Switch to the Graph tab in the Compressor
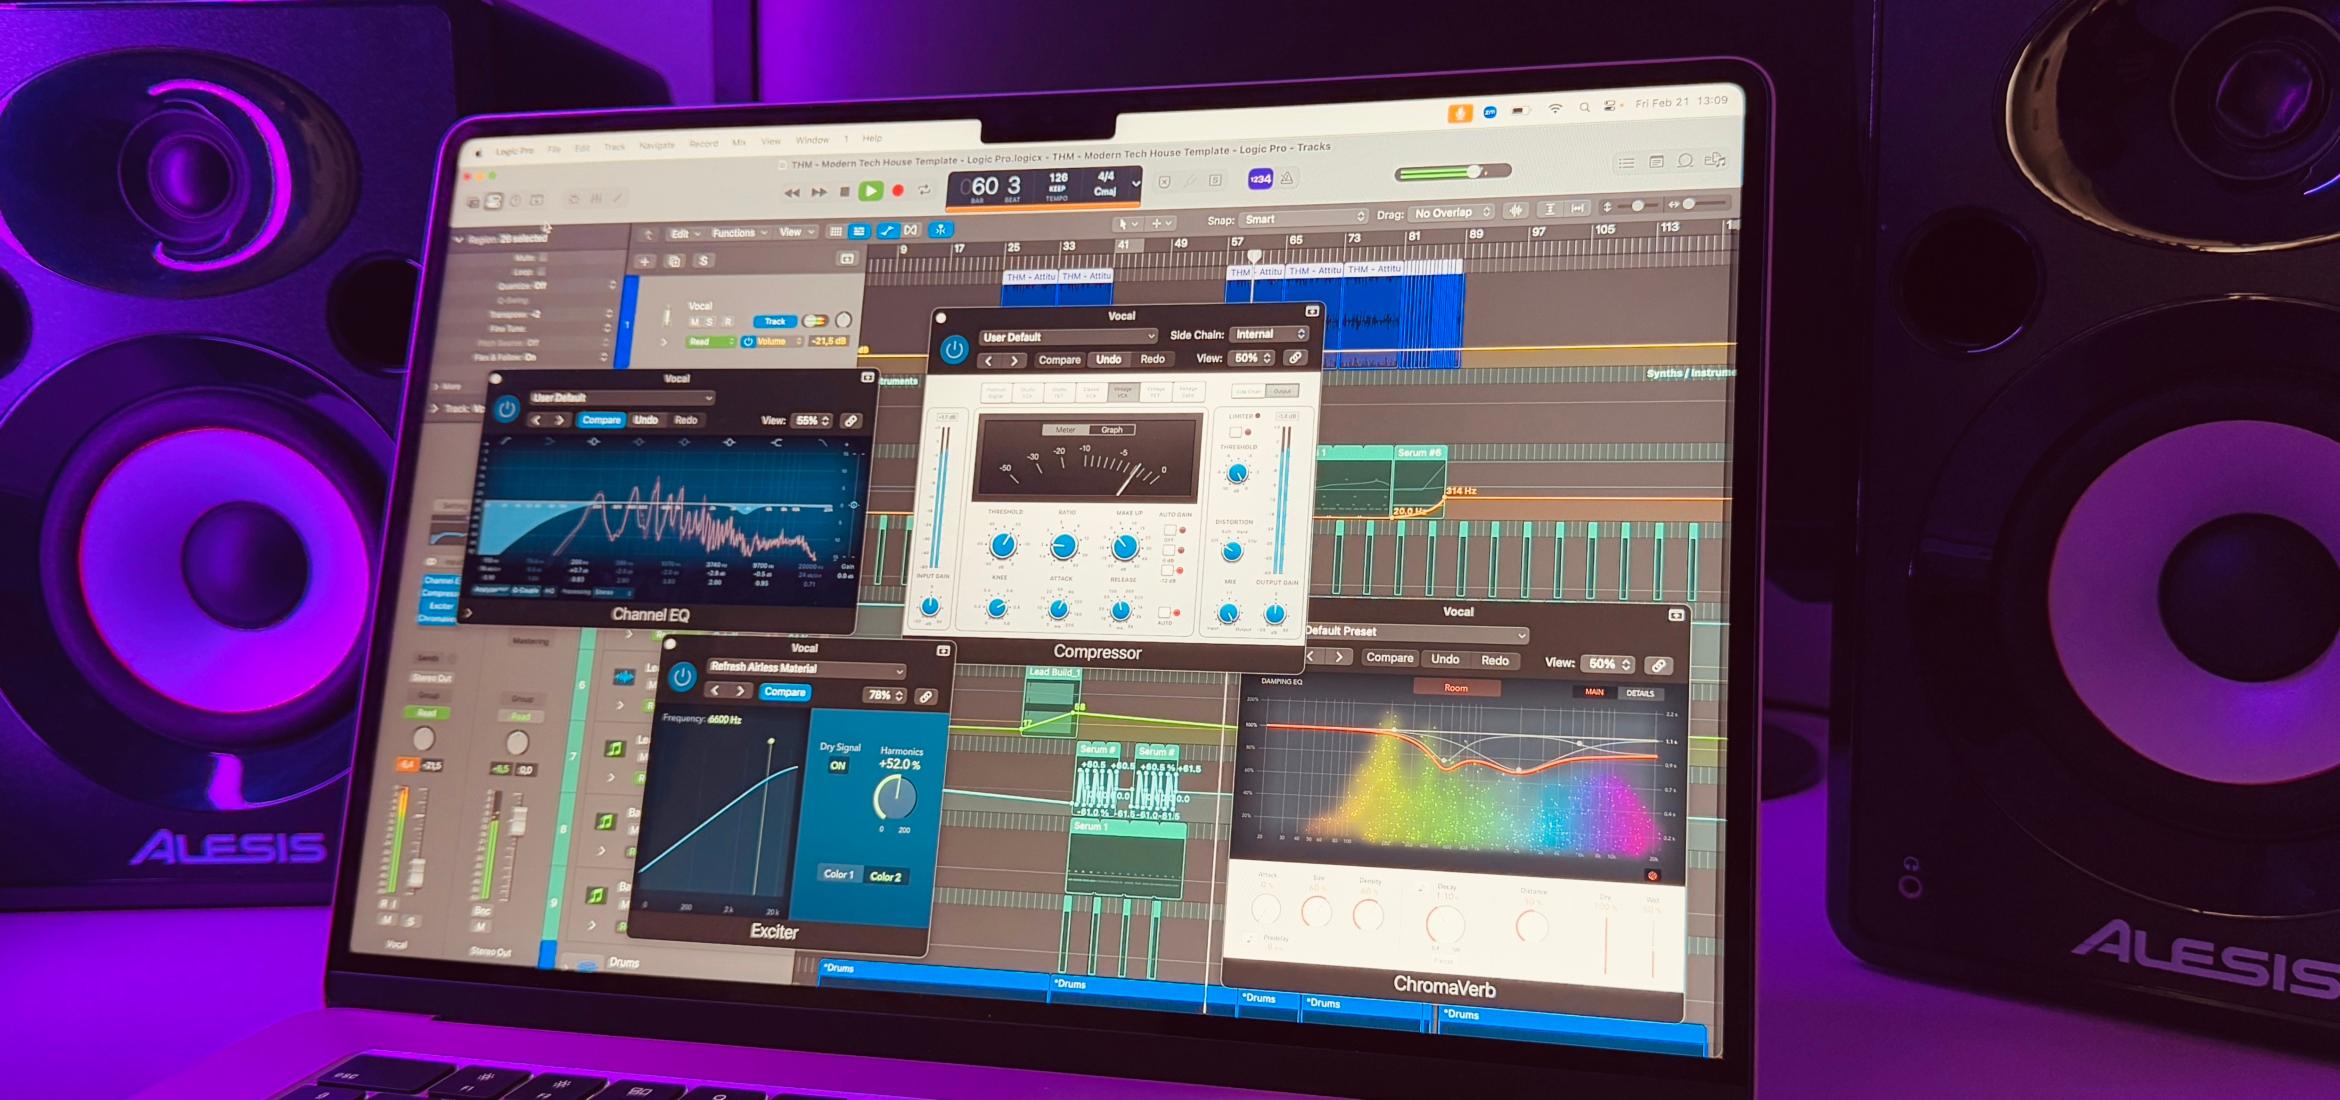This screenshot has height=1100, width=2340. (x=1112, y=429)
